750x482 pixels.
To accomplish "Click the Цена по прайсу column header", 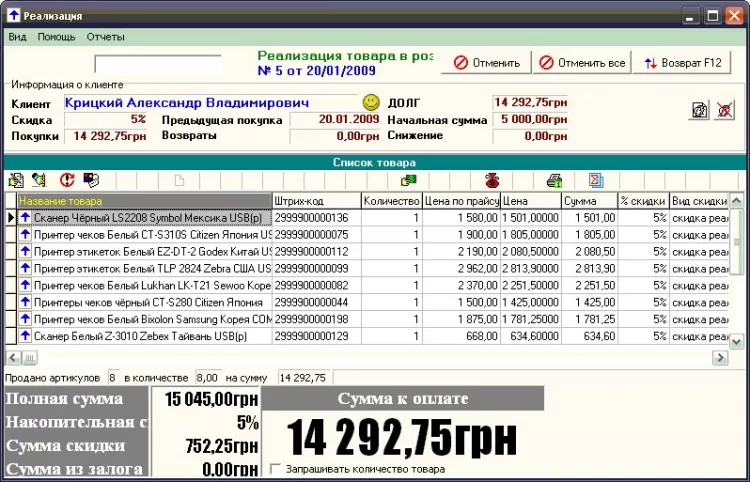I will (461, 201).
